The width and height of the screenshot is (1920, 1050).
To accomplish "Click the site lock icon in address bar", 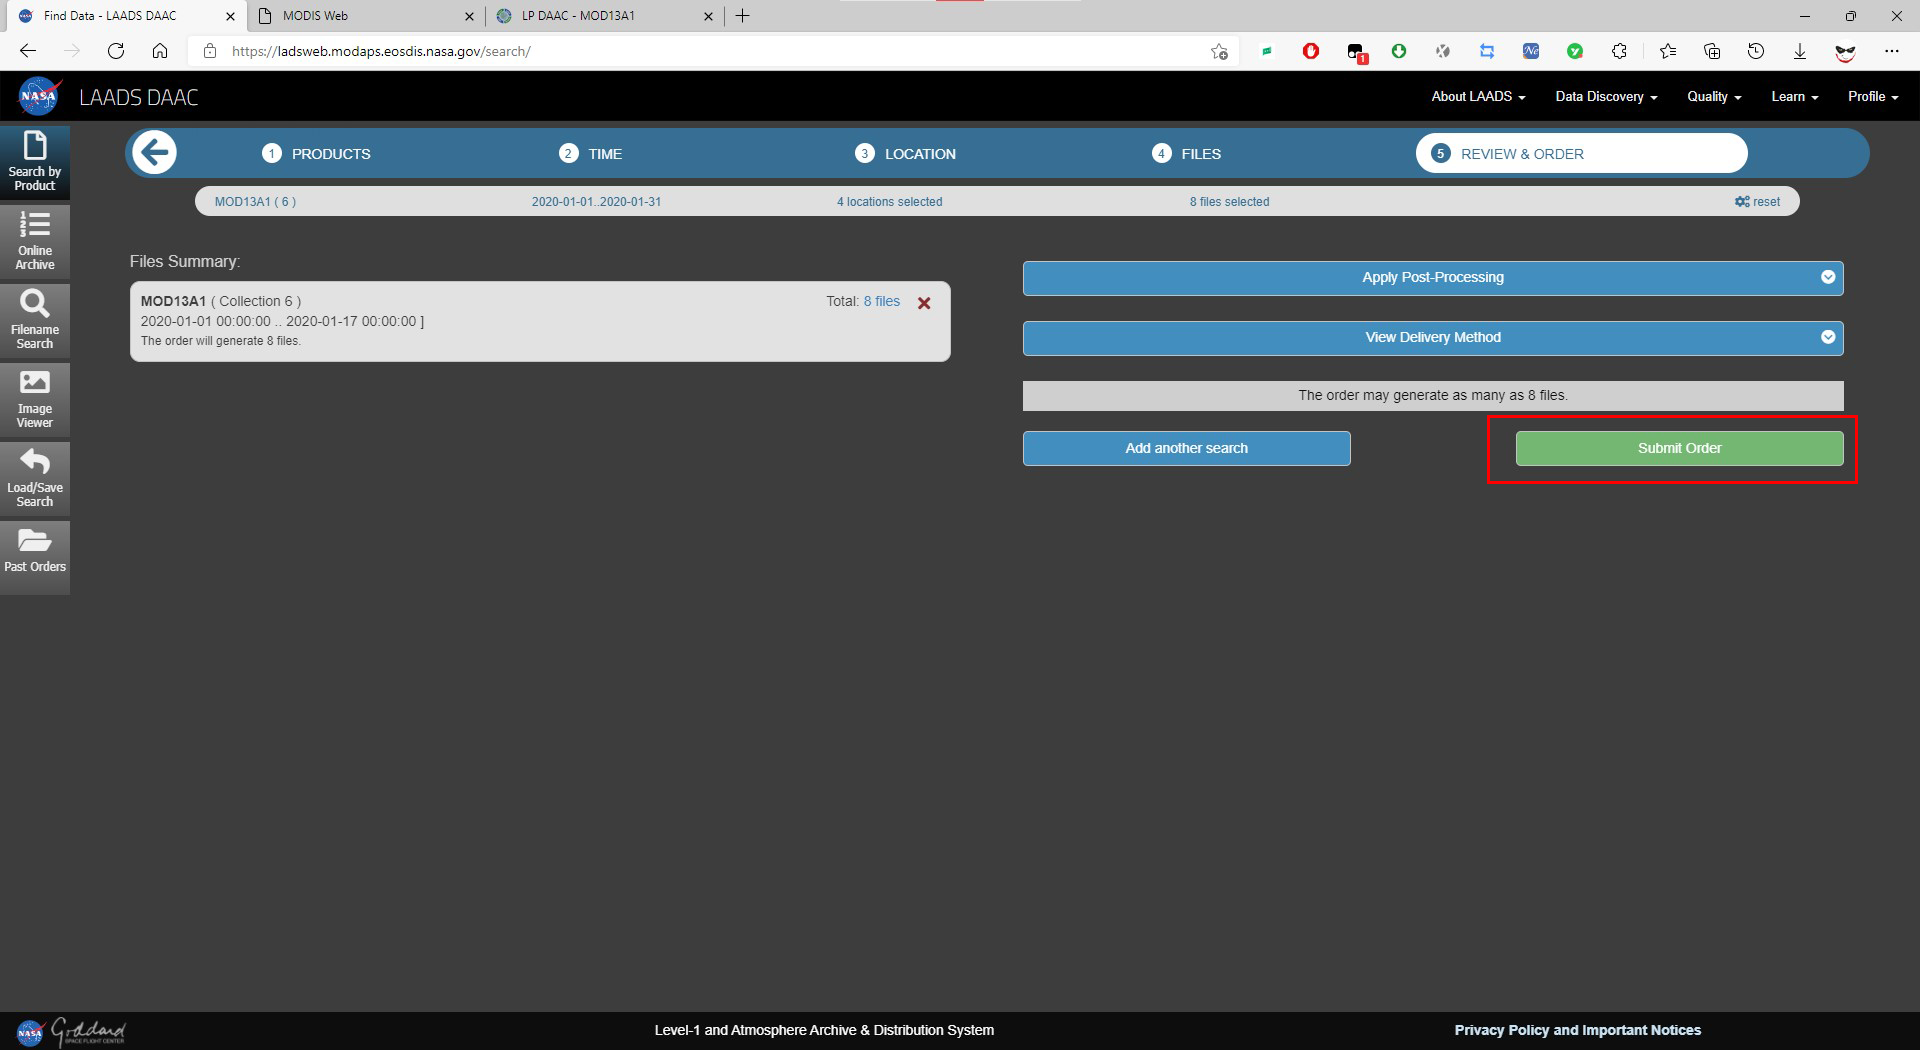I will [x=209, y=51].
